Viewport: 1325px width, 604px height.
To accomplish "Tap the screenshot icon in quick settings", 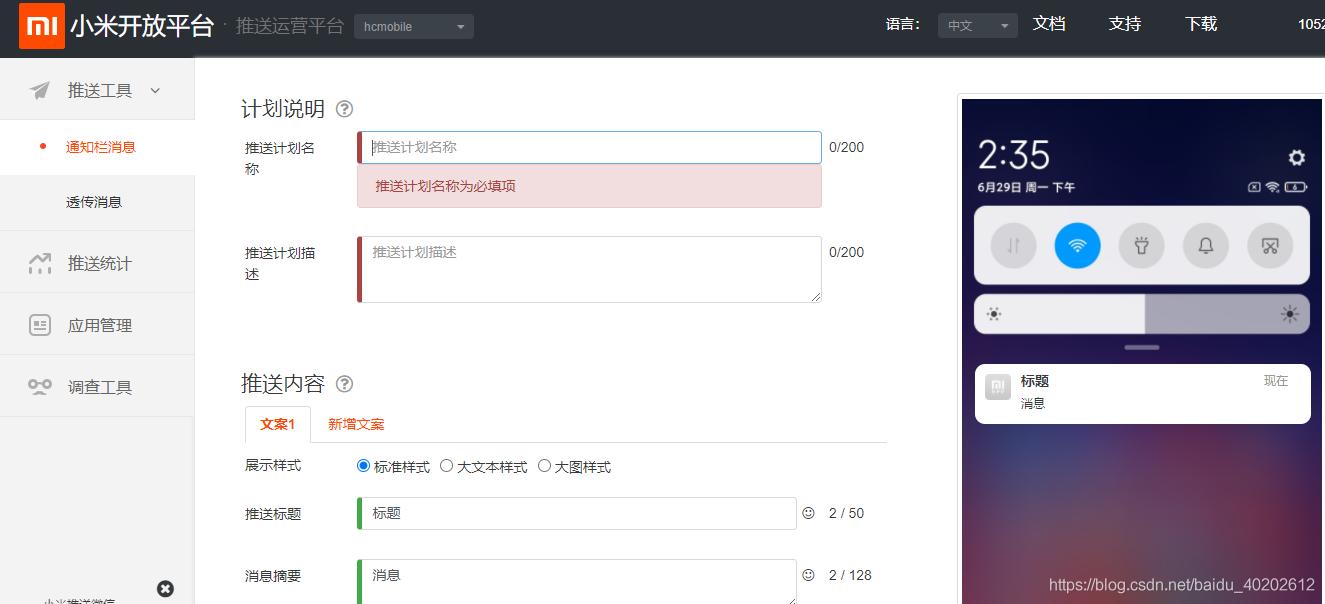I will (x=1270, y=245).
